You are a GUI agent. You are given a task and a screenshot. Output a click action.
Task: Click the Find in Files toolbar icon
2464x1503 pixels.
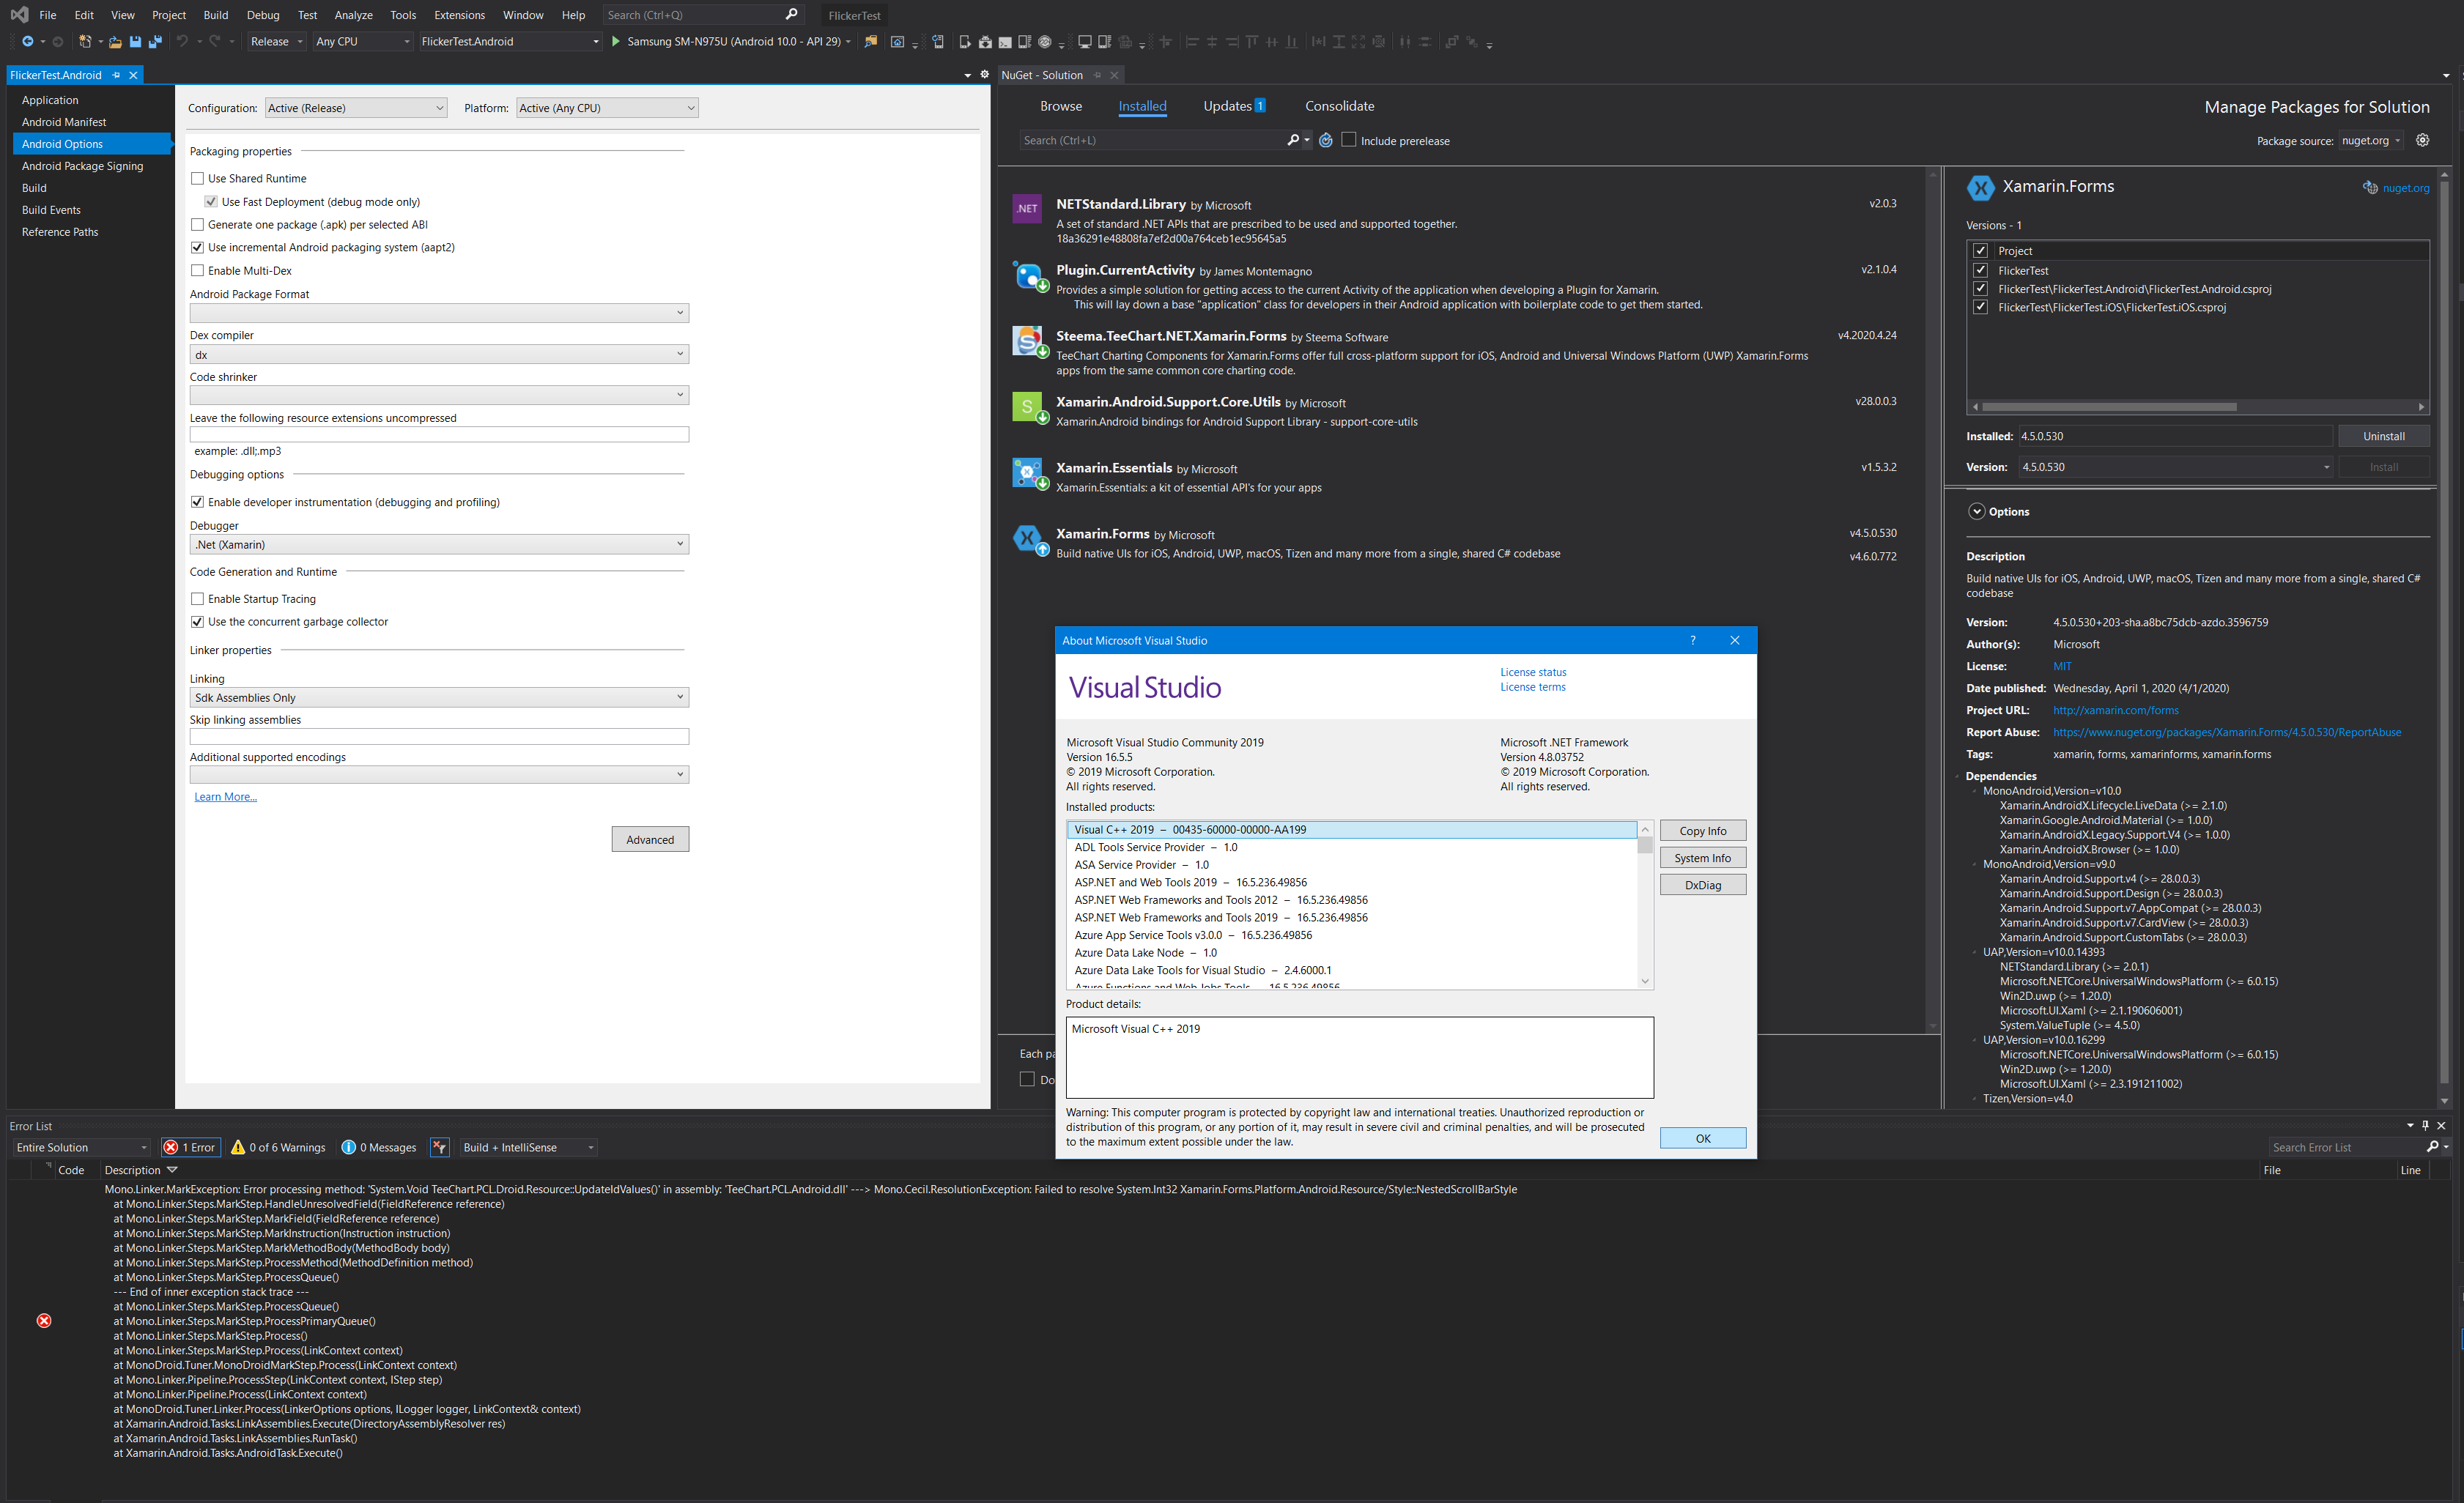(871, 41)
